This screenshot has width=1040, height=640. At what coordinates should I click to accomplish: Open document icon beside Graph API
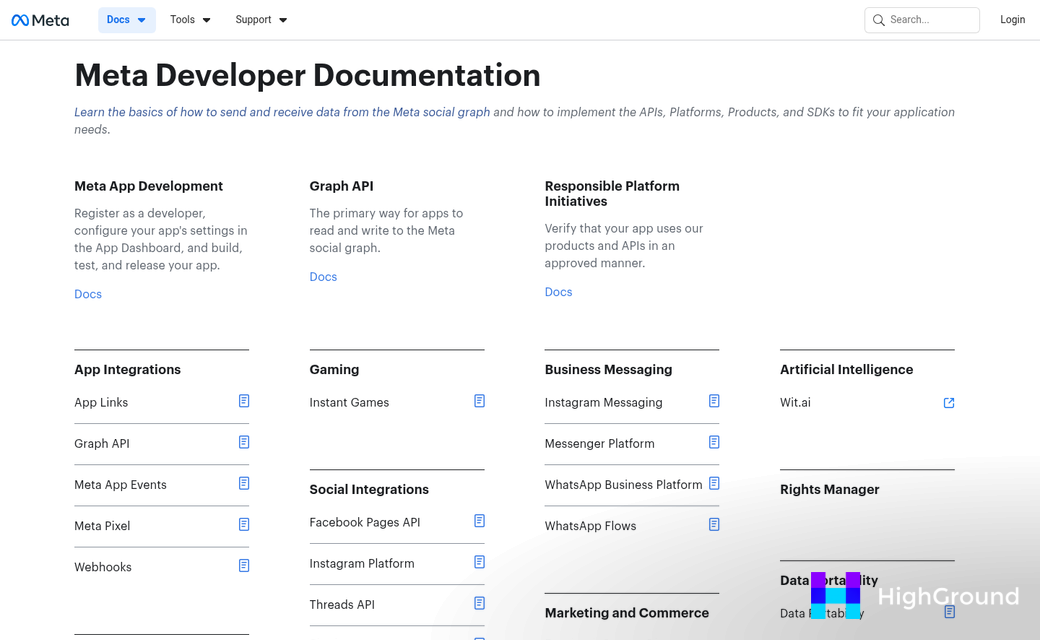pos(244,442)
